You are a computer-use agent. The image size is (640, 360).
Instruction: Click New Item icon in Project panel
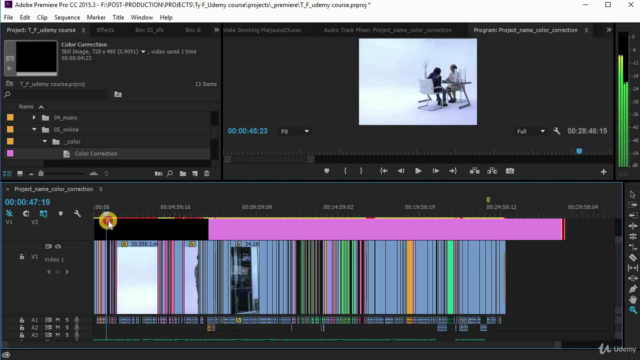coord(195,173)
